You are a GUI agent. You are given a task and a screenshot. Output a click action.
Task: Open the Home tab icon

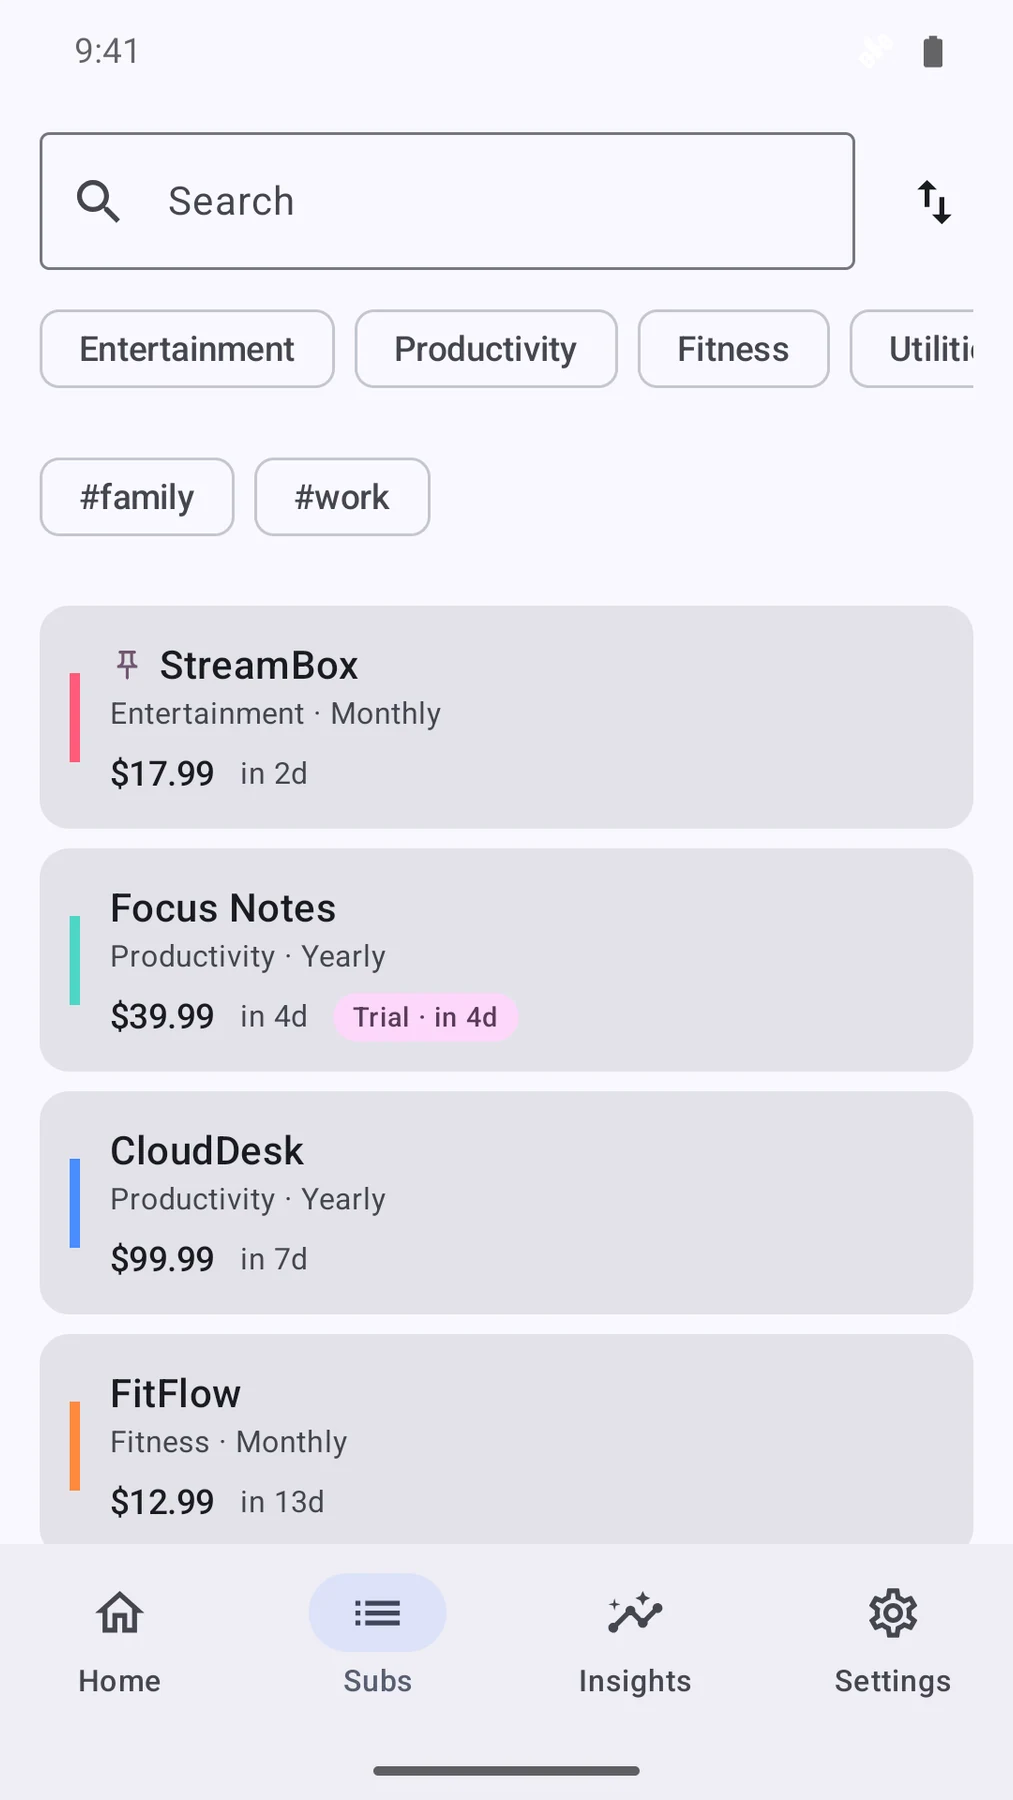tap(120, 1612)
